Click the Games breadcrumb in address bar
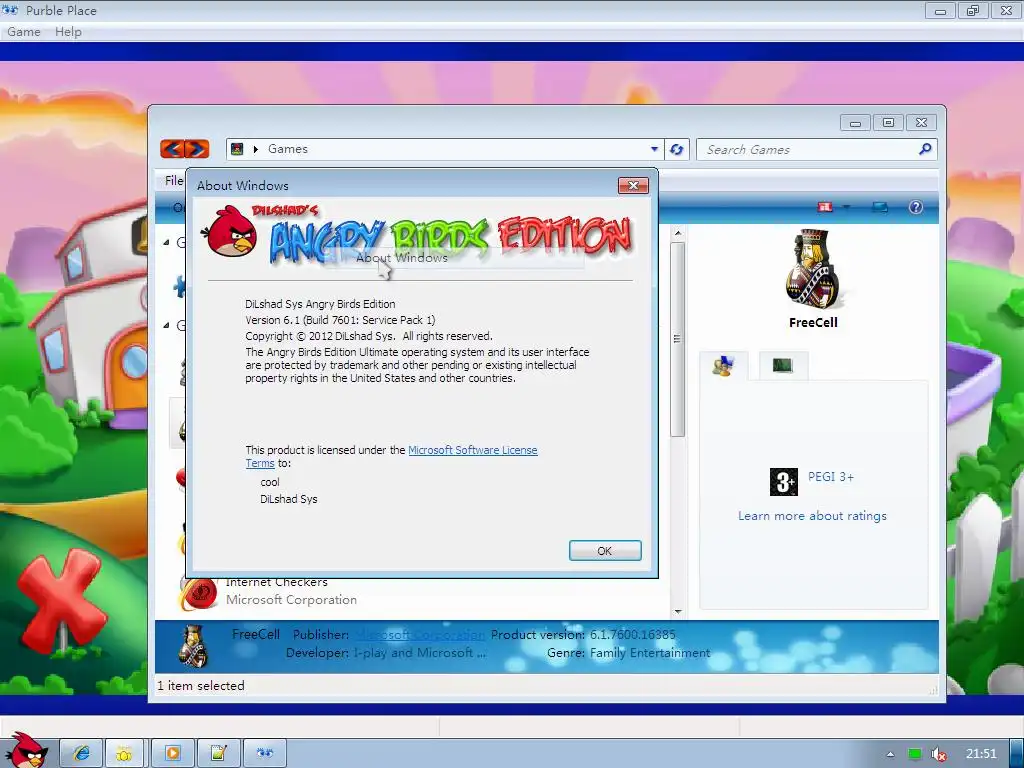 point(287,149)
